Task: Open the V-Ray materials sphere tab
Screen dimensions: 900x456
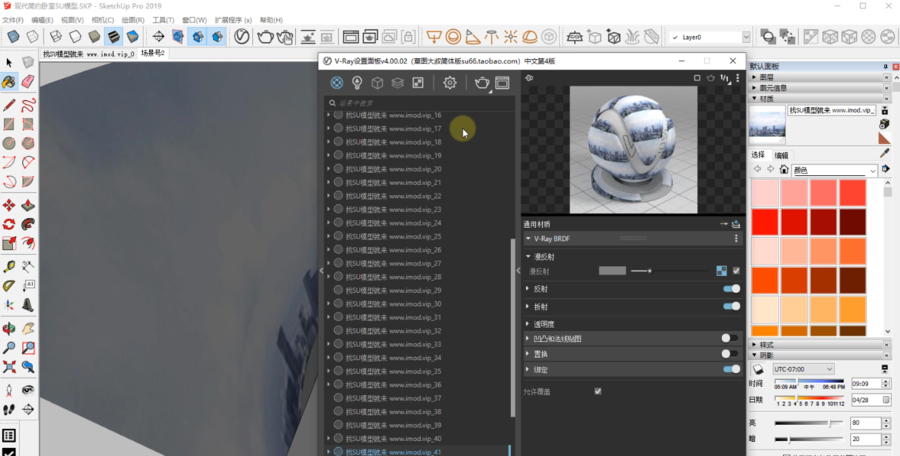Action: coord(337,83)
